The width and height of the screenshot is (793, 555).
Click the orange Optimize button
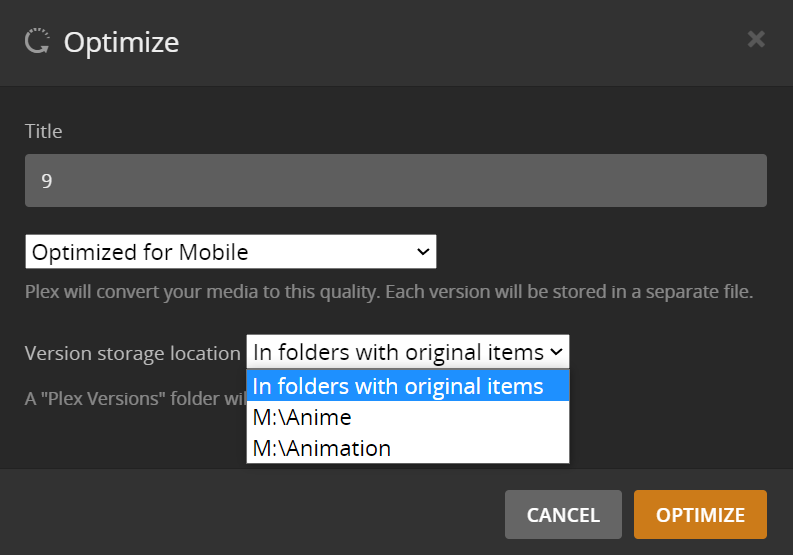pos(700,515)
